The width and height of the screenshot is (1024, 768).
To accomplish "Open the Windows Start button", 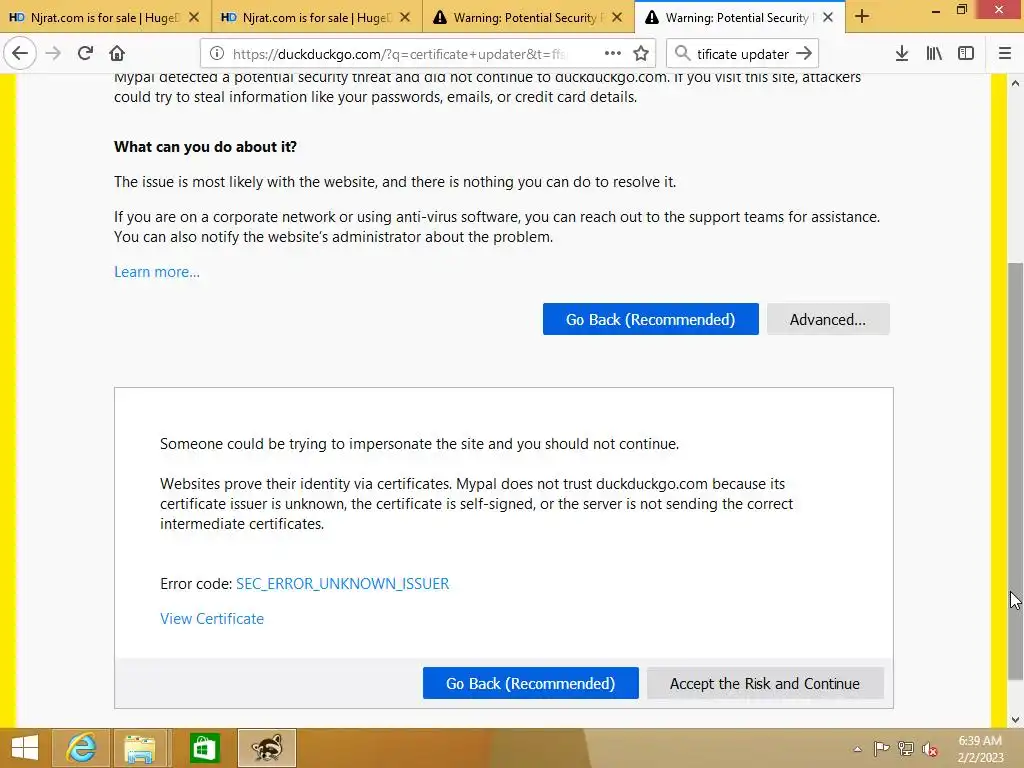I will pyautogui.click(x=25, y=748).
